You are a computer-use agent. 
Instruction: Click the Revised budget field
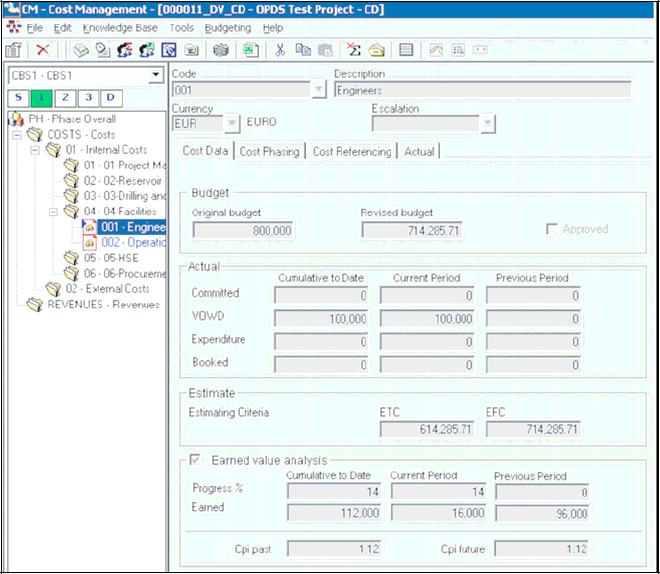(x=412, y=230)
